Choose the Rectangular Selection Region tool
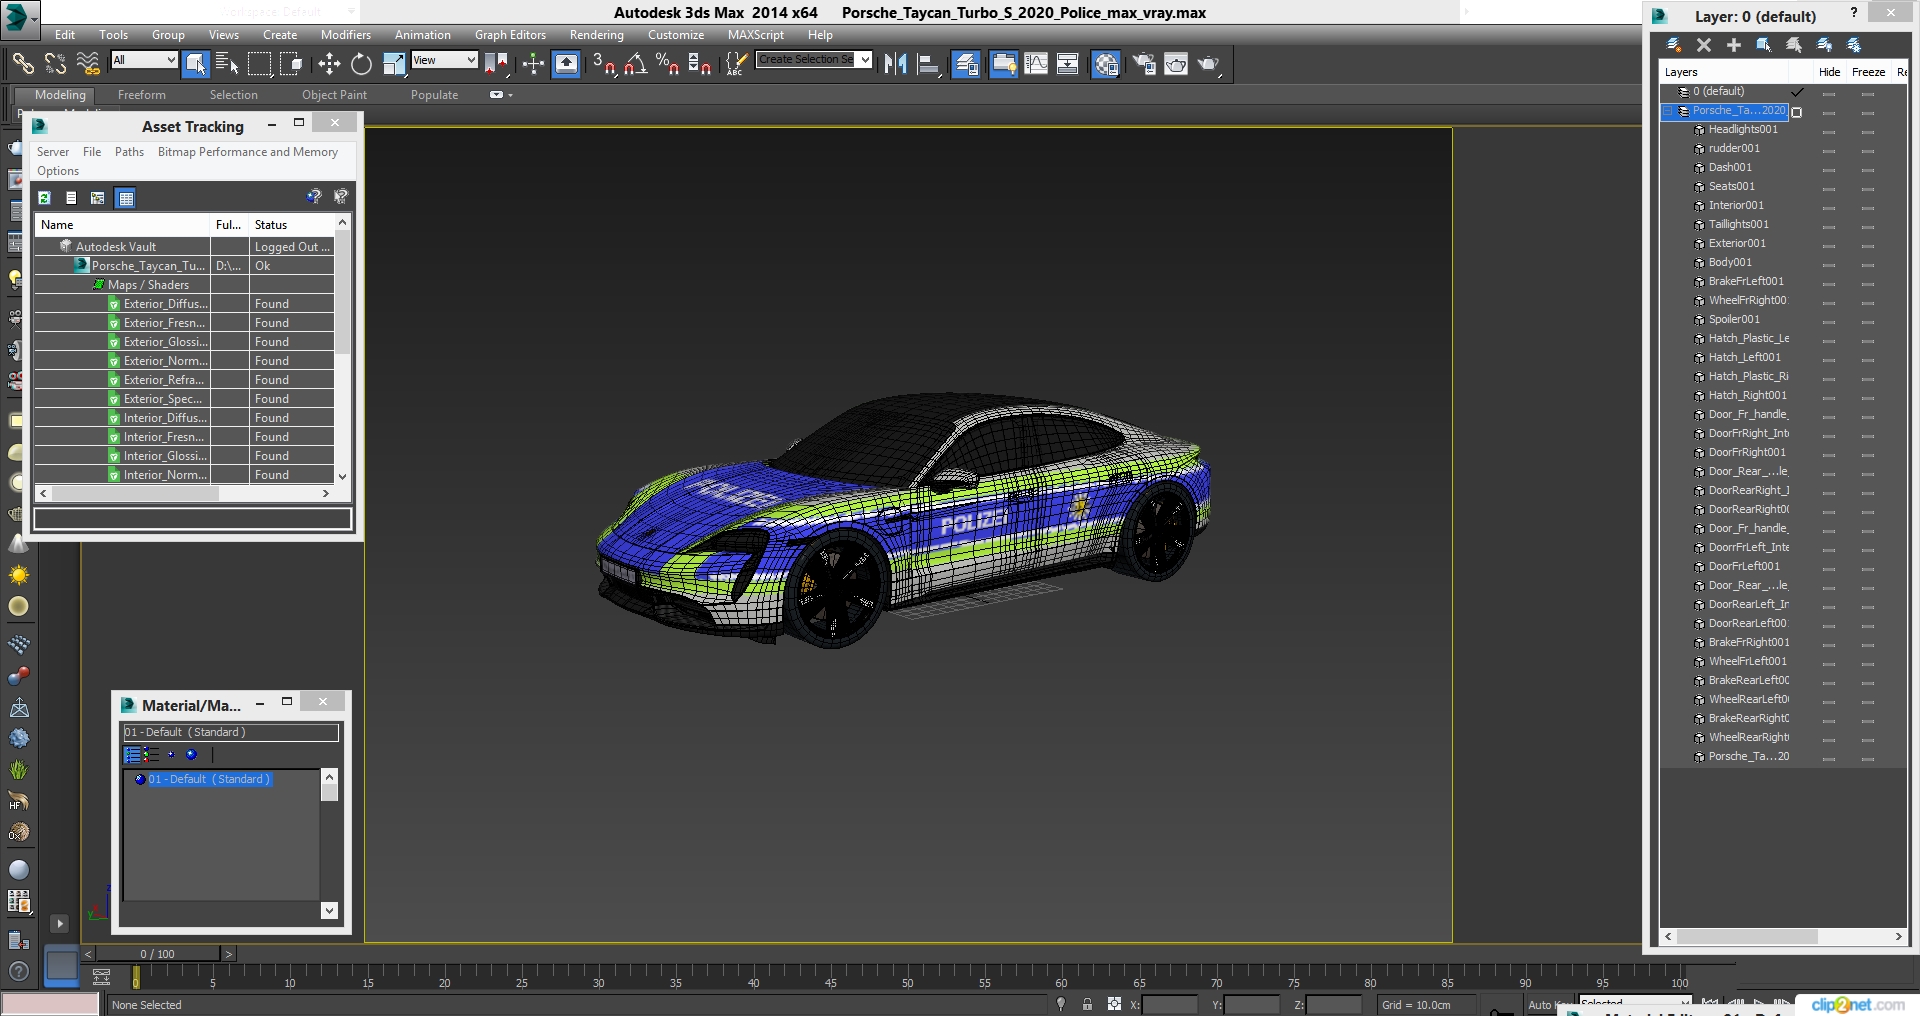 tap(259, 64)
